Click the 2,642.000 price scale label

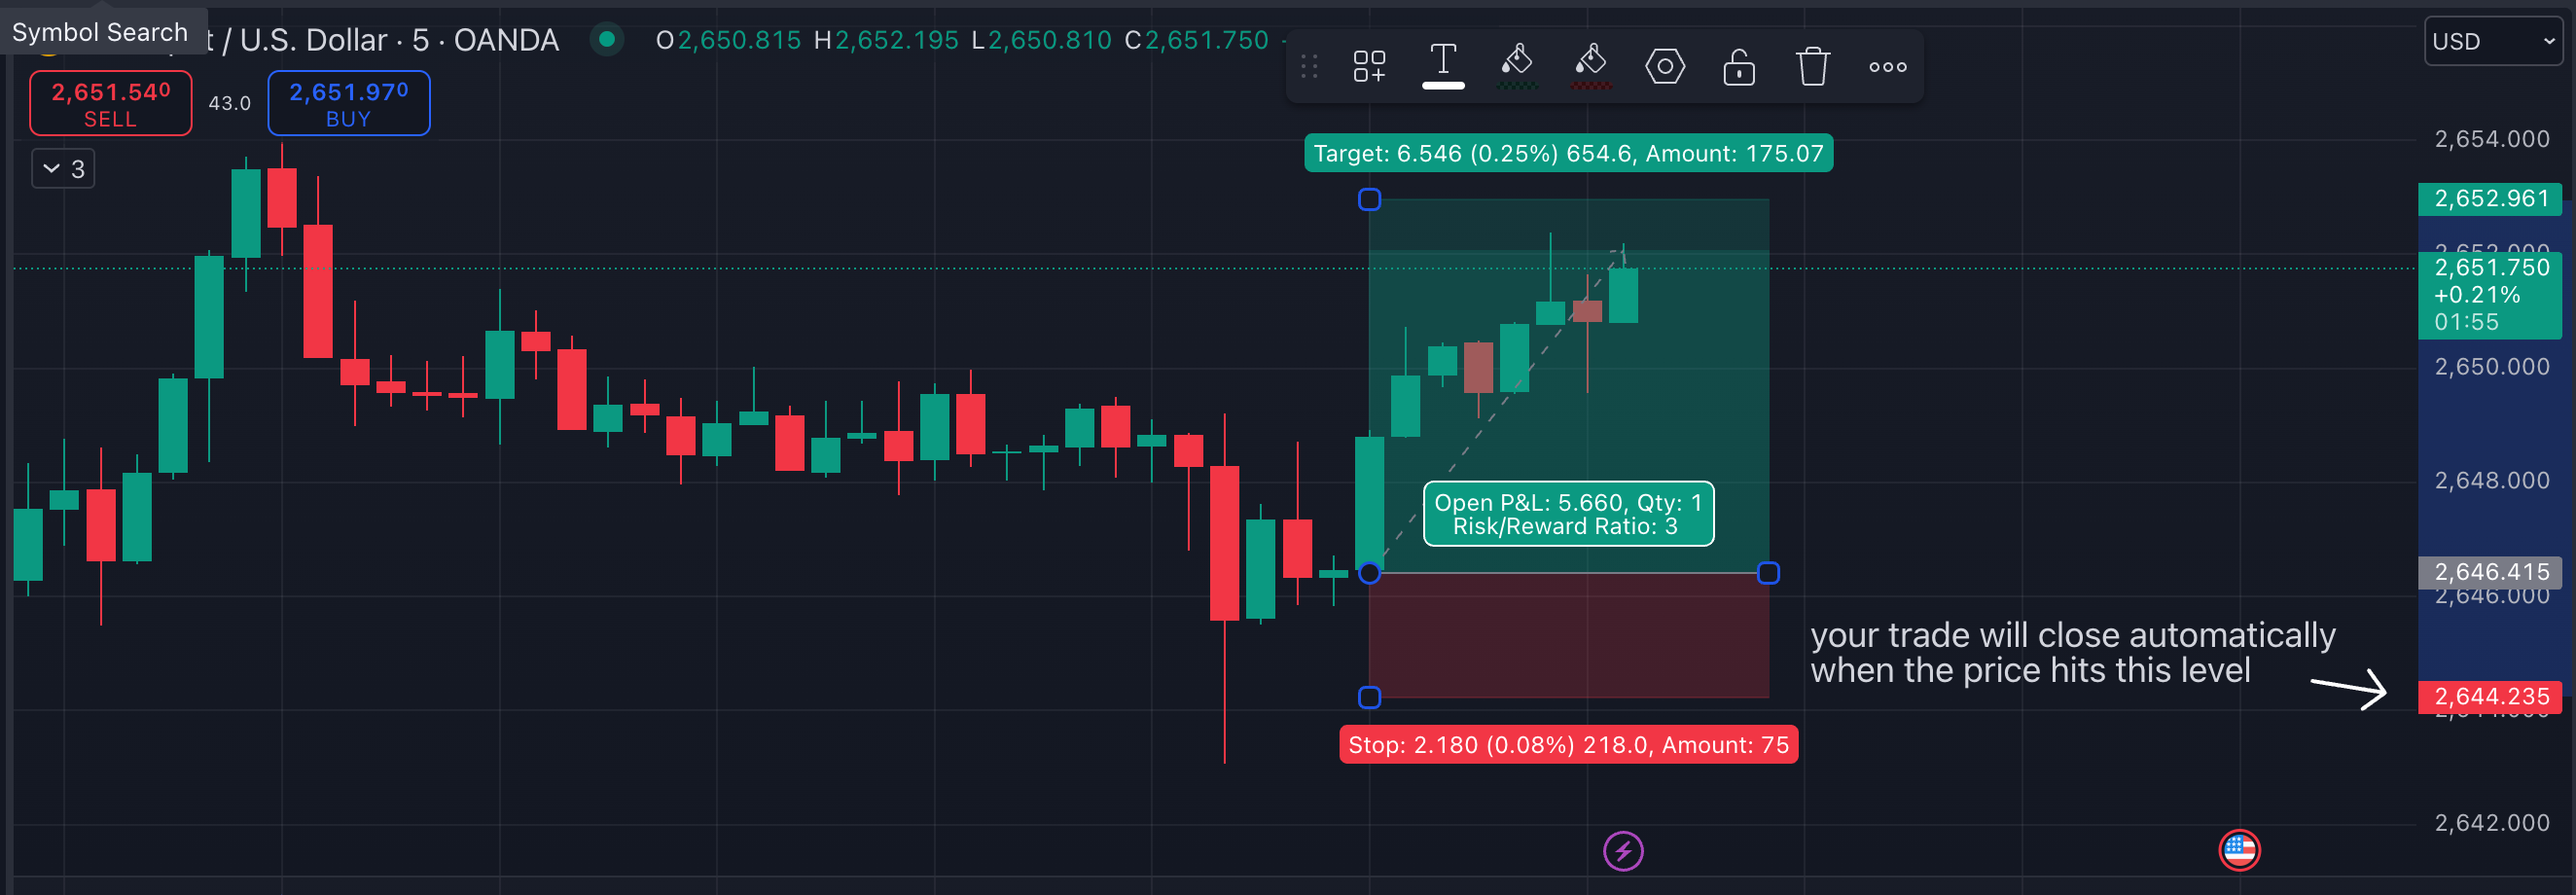2491,823
